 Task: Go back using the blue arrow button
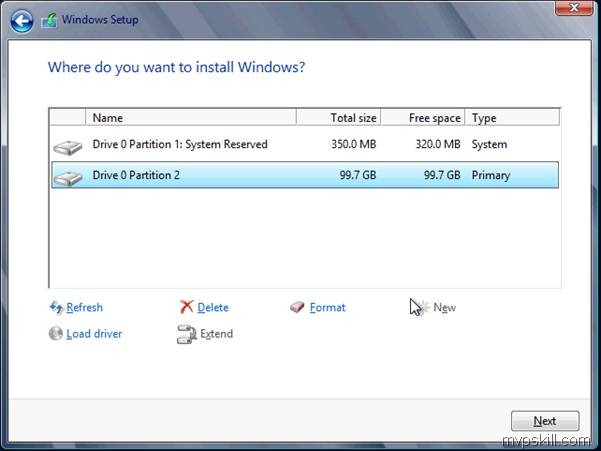21,20
